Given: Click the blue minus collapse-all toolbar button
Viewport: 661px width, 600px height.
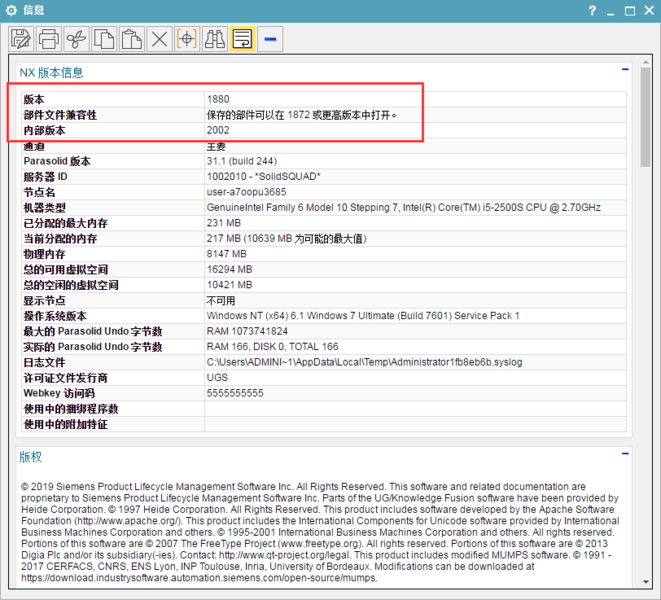Looking at the screenshot, I should click(x=270, y=39).
